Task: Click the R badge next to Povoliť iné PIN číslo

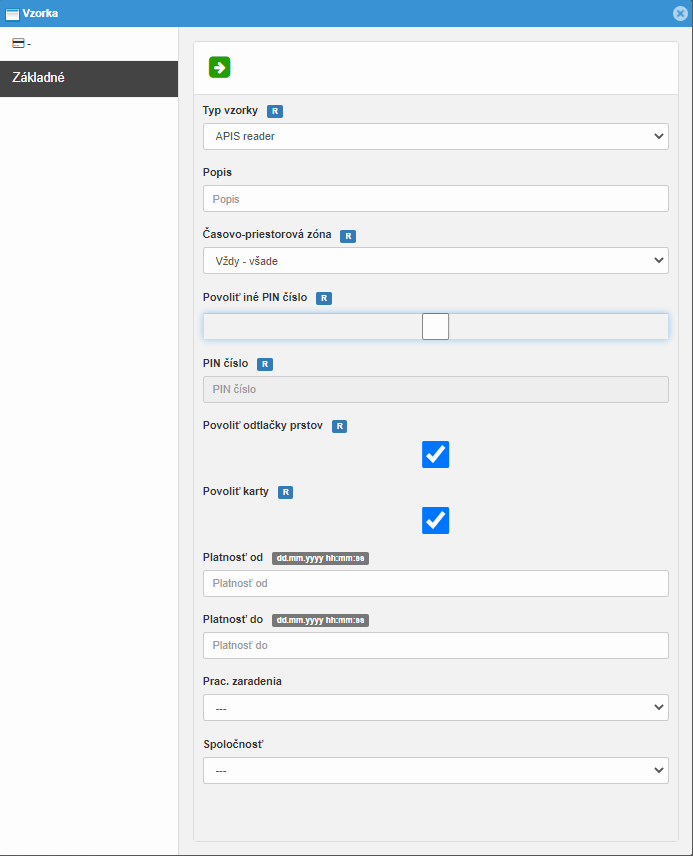Action: coord(324,298)
